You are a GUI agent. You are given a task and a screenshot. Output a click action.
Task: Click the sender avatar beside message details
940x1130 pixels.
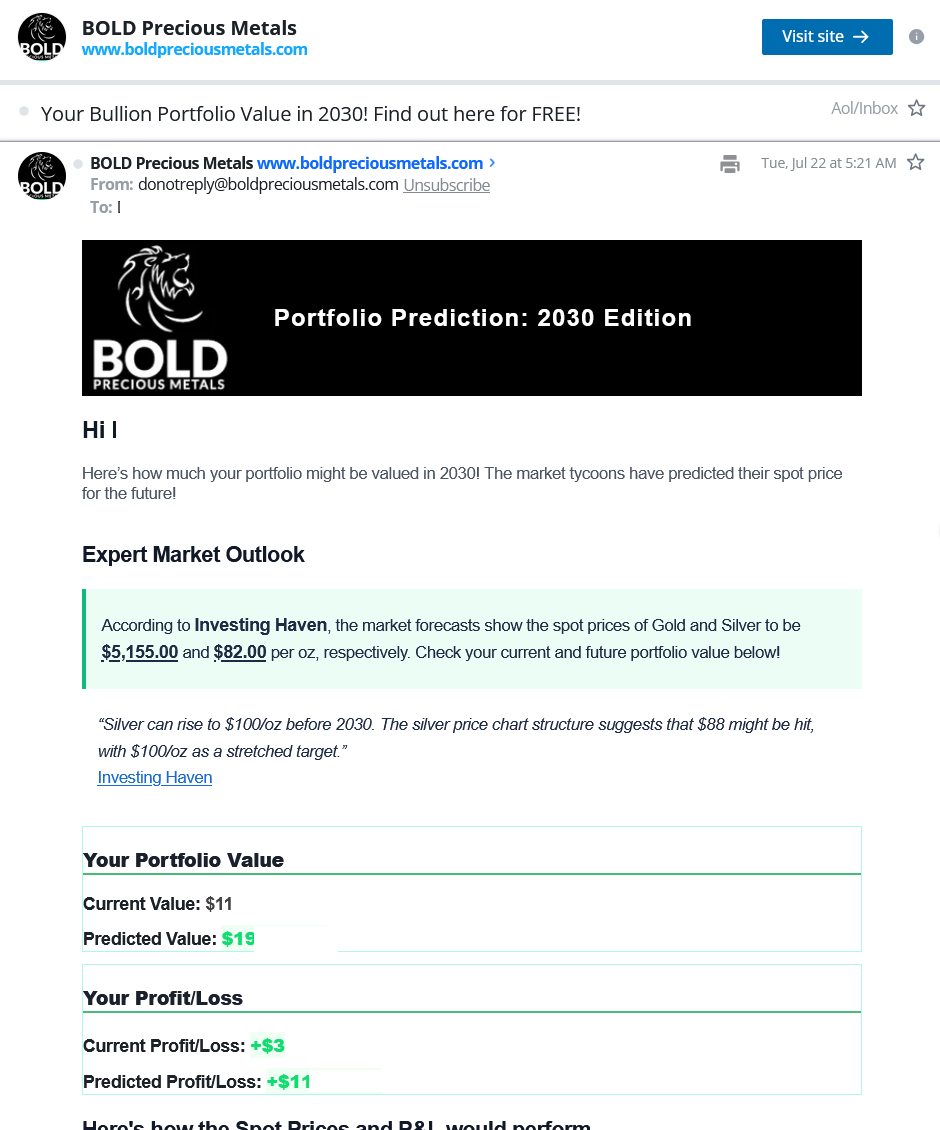42,176
